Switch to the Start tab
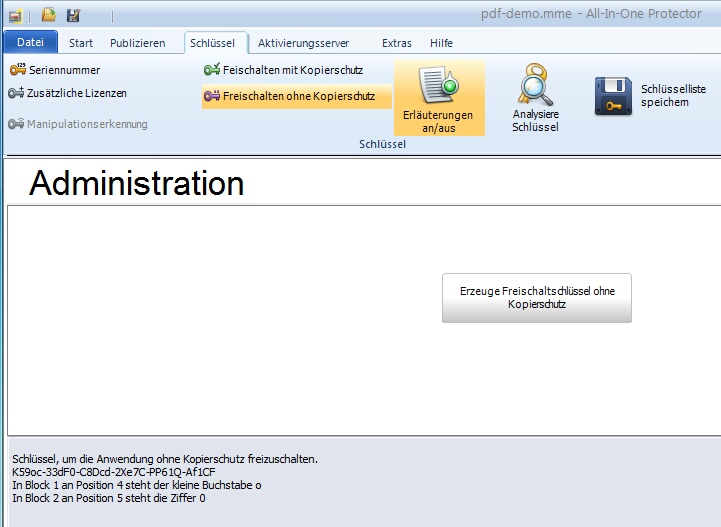Screen dimensions: 721x527 (x=81, y=43)
